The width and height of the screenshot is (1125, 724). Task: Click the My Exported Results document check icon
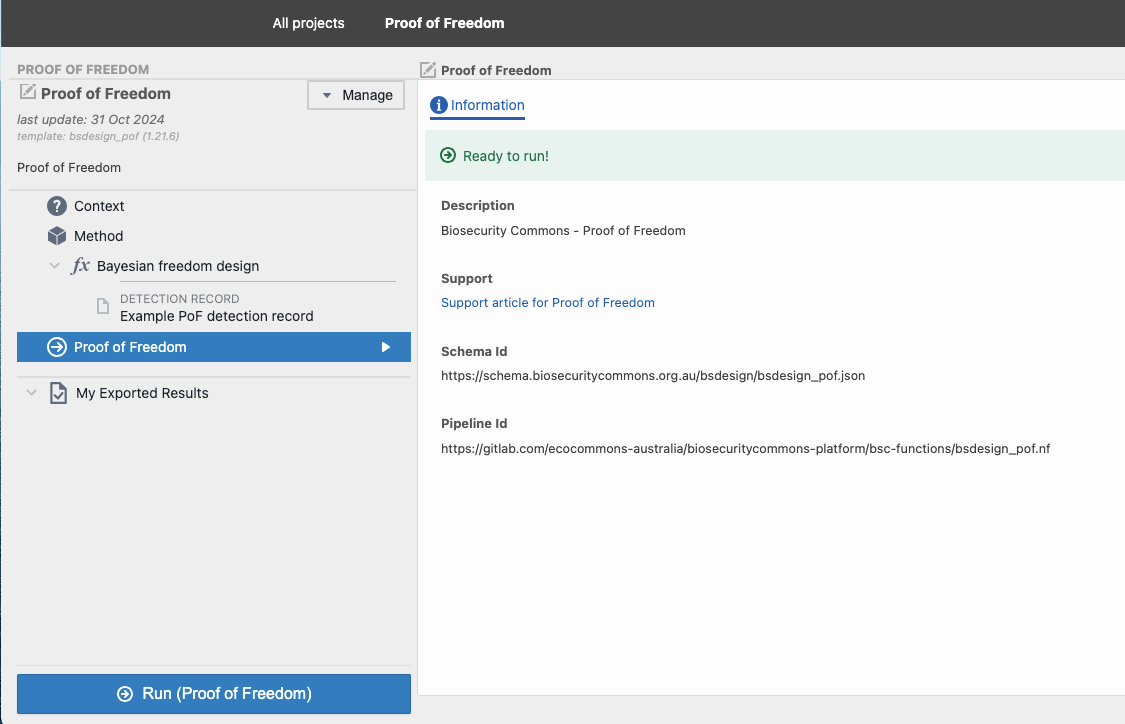click(58, 393)
